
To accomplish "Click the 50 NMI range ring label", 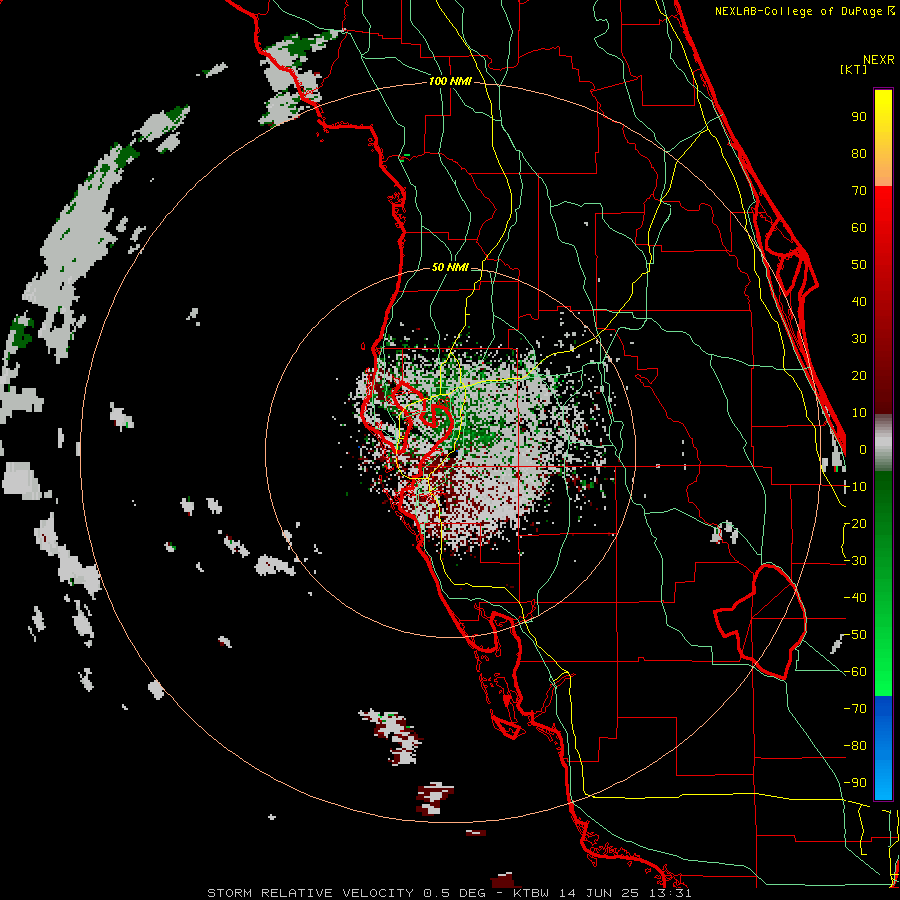I will (450, 267).
